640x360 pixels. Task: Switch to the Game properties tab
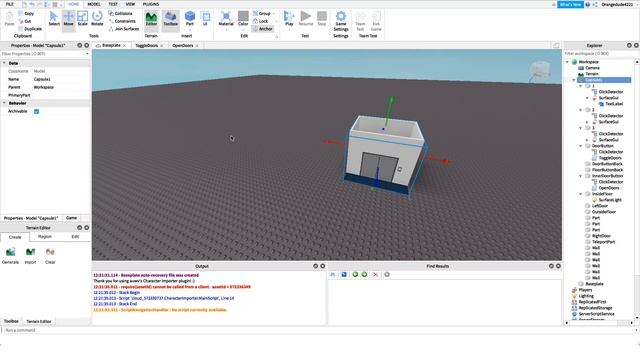point(71,218)
